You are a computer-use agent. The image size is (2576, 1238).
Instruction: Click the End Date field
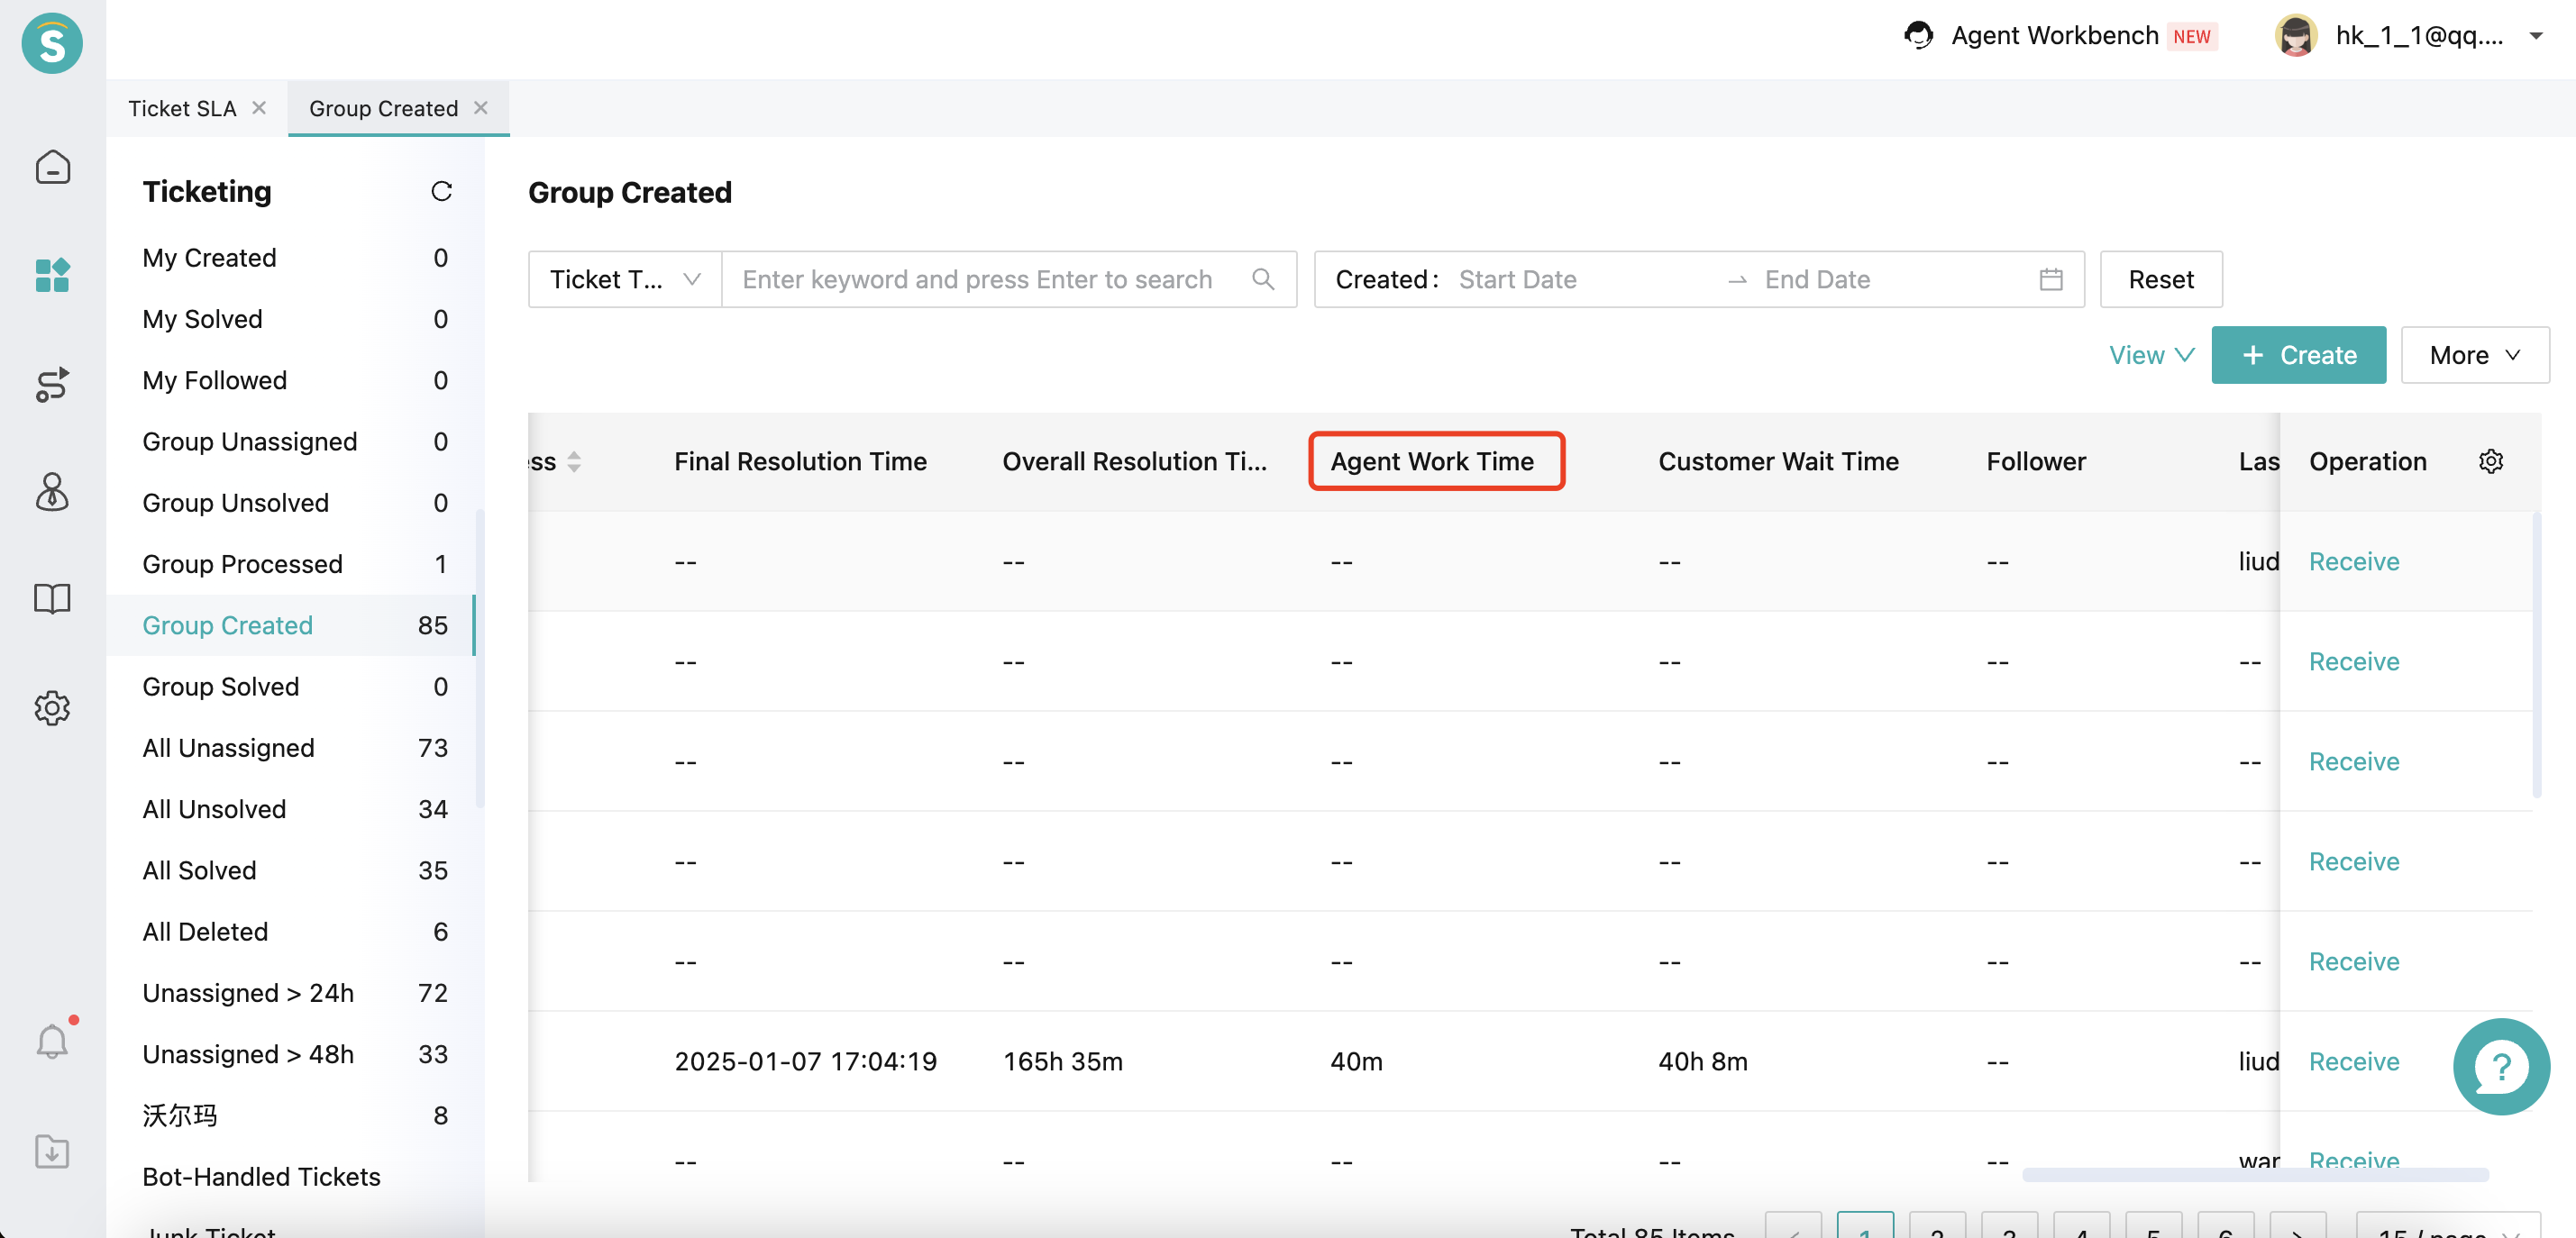click(1890, 279)
